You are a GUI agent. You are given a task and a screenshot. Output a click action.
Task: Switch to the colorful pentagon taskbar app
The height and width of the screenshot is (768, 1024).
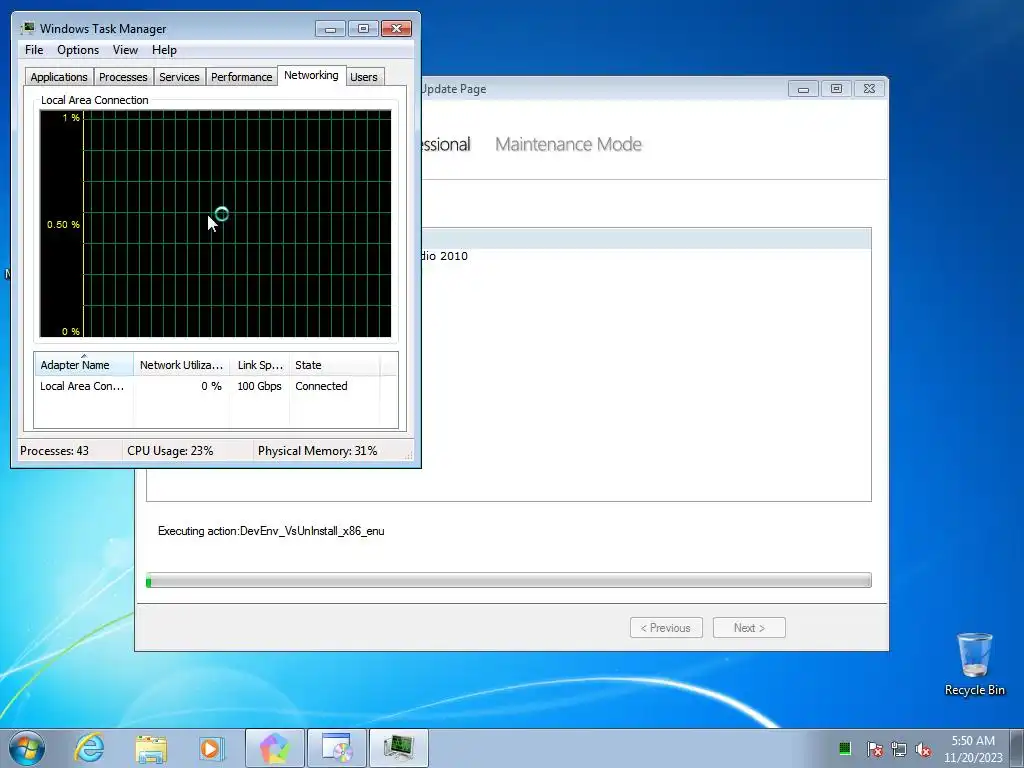274,748
